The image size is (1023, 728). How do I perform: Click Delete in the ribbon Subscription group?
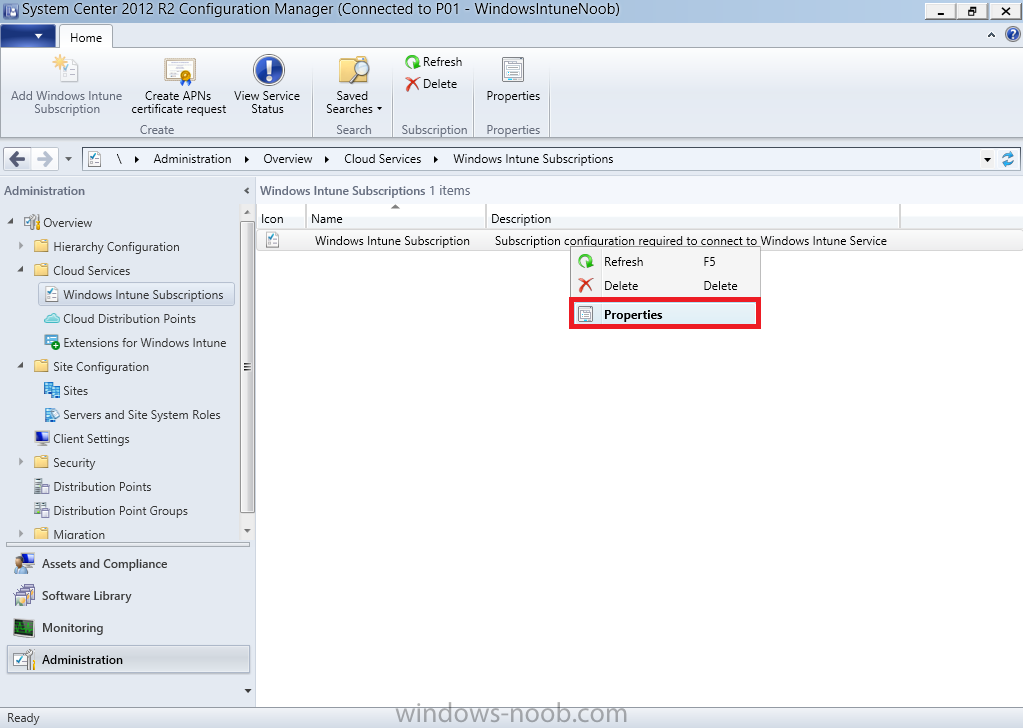[431, 83]
